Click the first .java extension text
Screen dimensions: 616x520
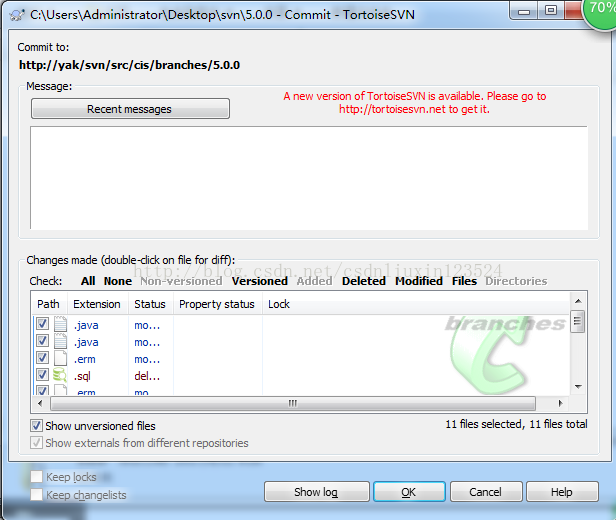point(86,325)
